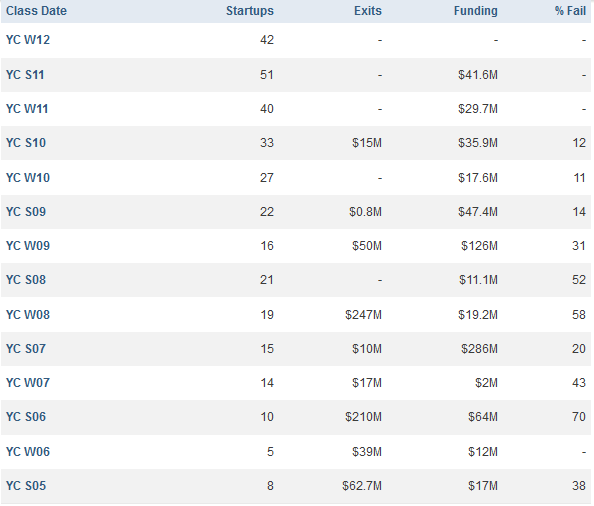Open the YC S08 class link

pyautogui.click(x=26, y=280)
